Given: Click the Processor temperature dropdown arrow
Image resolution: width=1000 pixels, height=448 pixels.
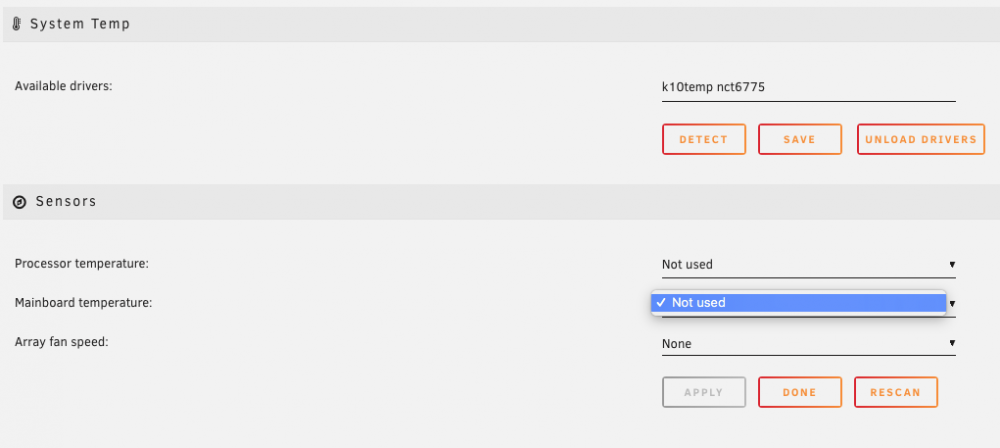Looking at the screenshot, I should [x=952, y=264].
